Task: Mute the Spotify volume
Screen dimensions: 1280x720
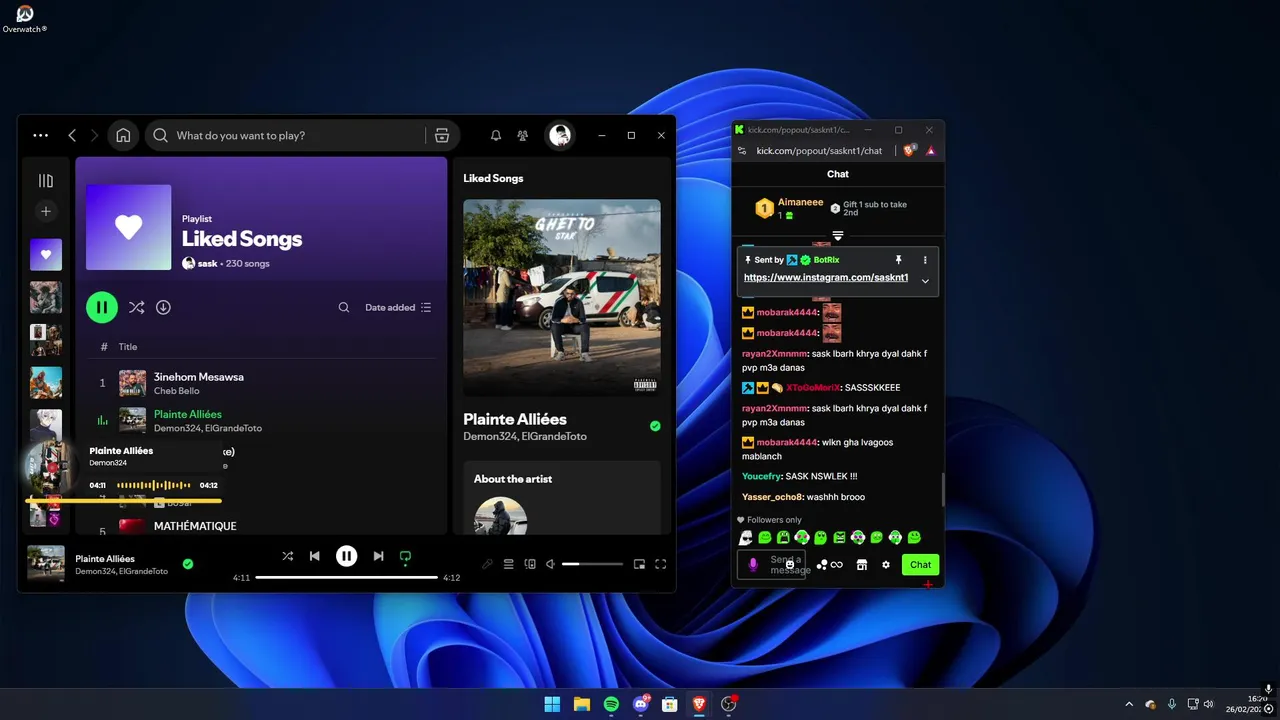Action: pos(550,564)
